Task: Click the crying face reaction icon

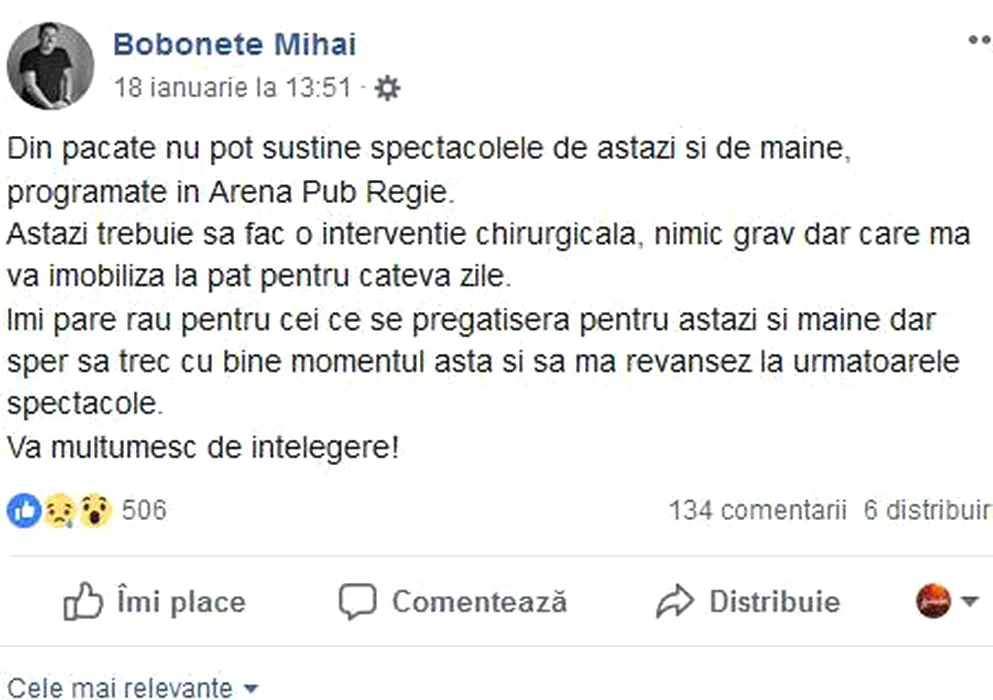Action: tap(59, 511)
